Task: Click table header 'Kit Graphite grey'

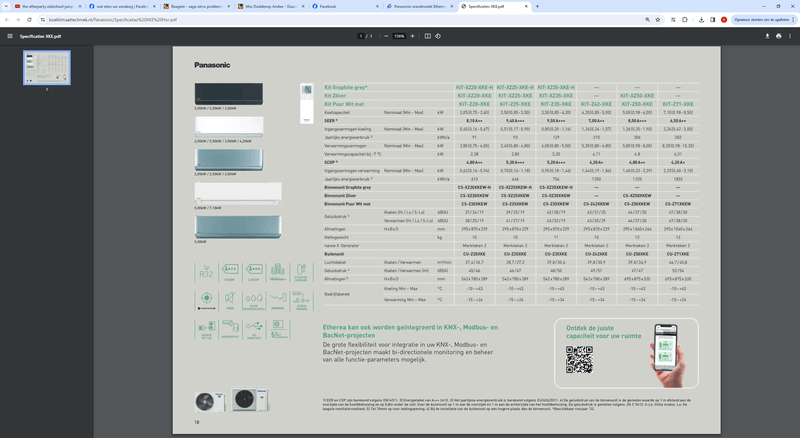Action: click(345, 87)
